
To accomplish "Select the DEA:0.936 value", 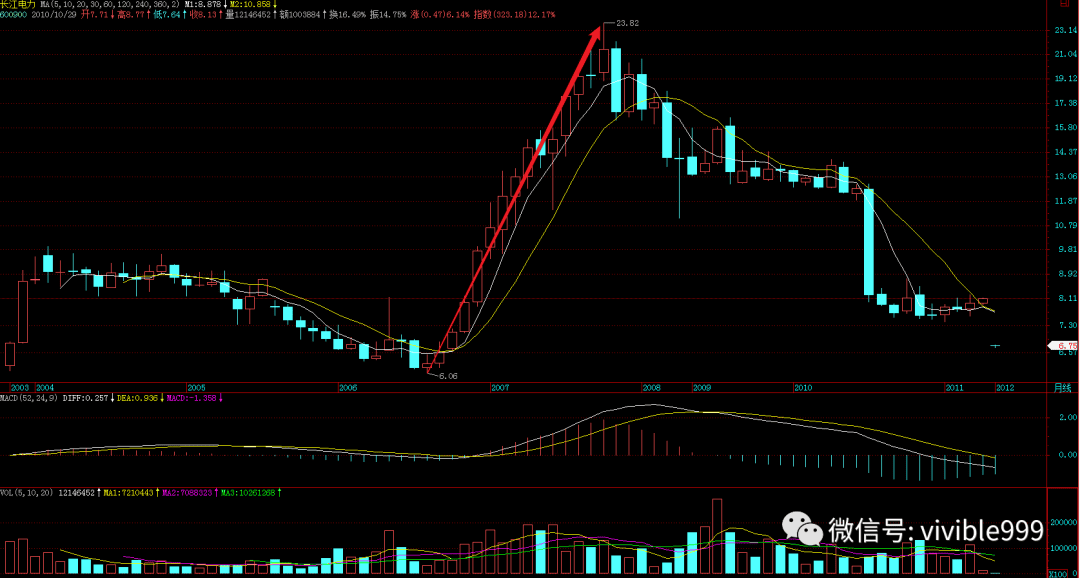I will tap(137, 398).
